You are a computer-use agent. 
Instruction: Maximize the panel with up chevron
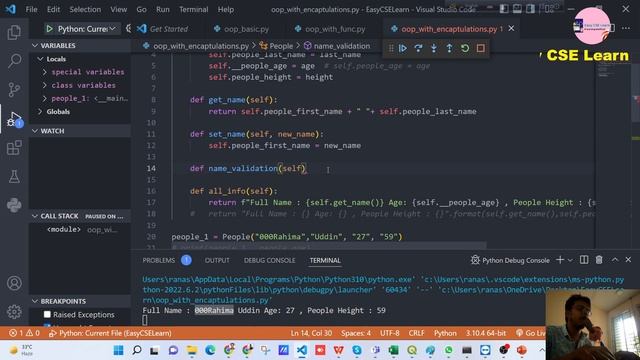(615, 260)
